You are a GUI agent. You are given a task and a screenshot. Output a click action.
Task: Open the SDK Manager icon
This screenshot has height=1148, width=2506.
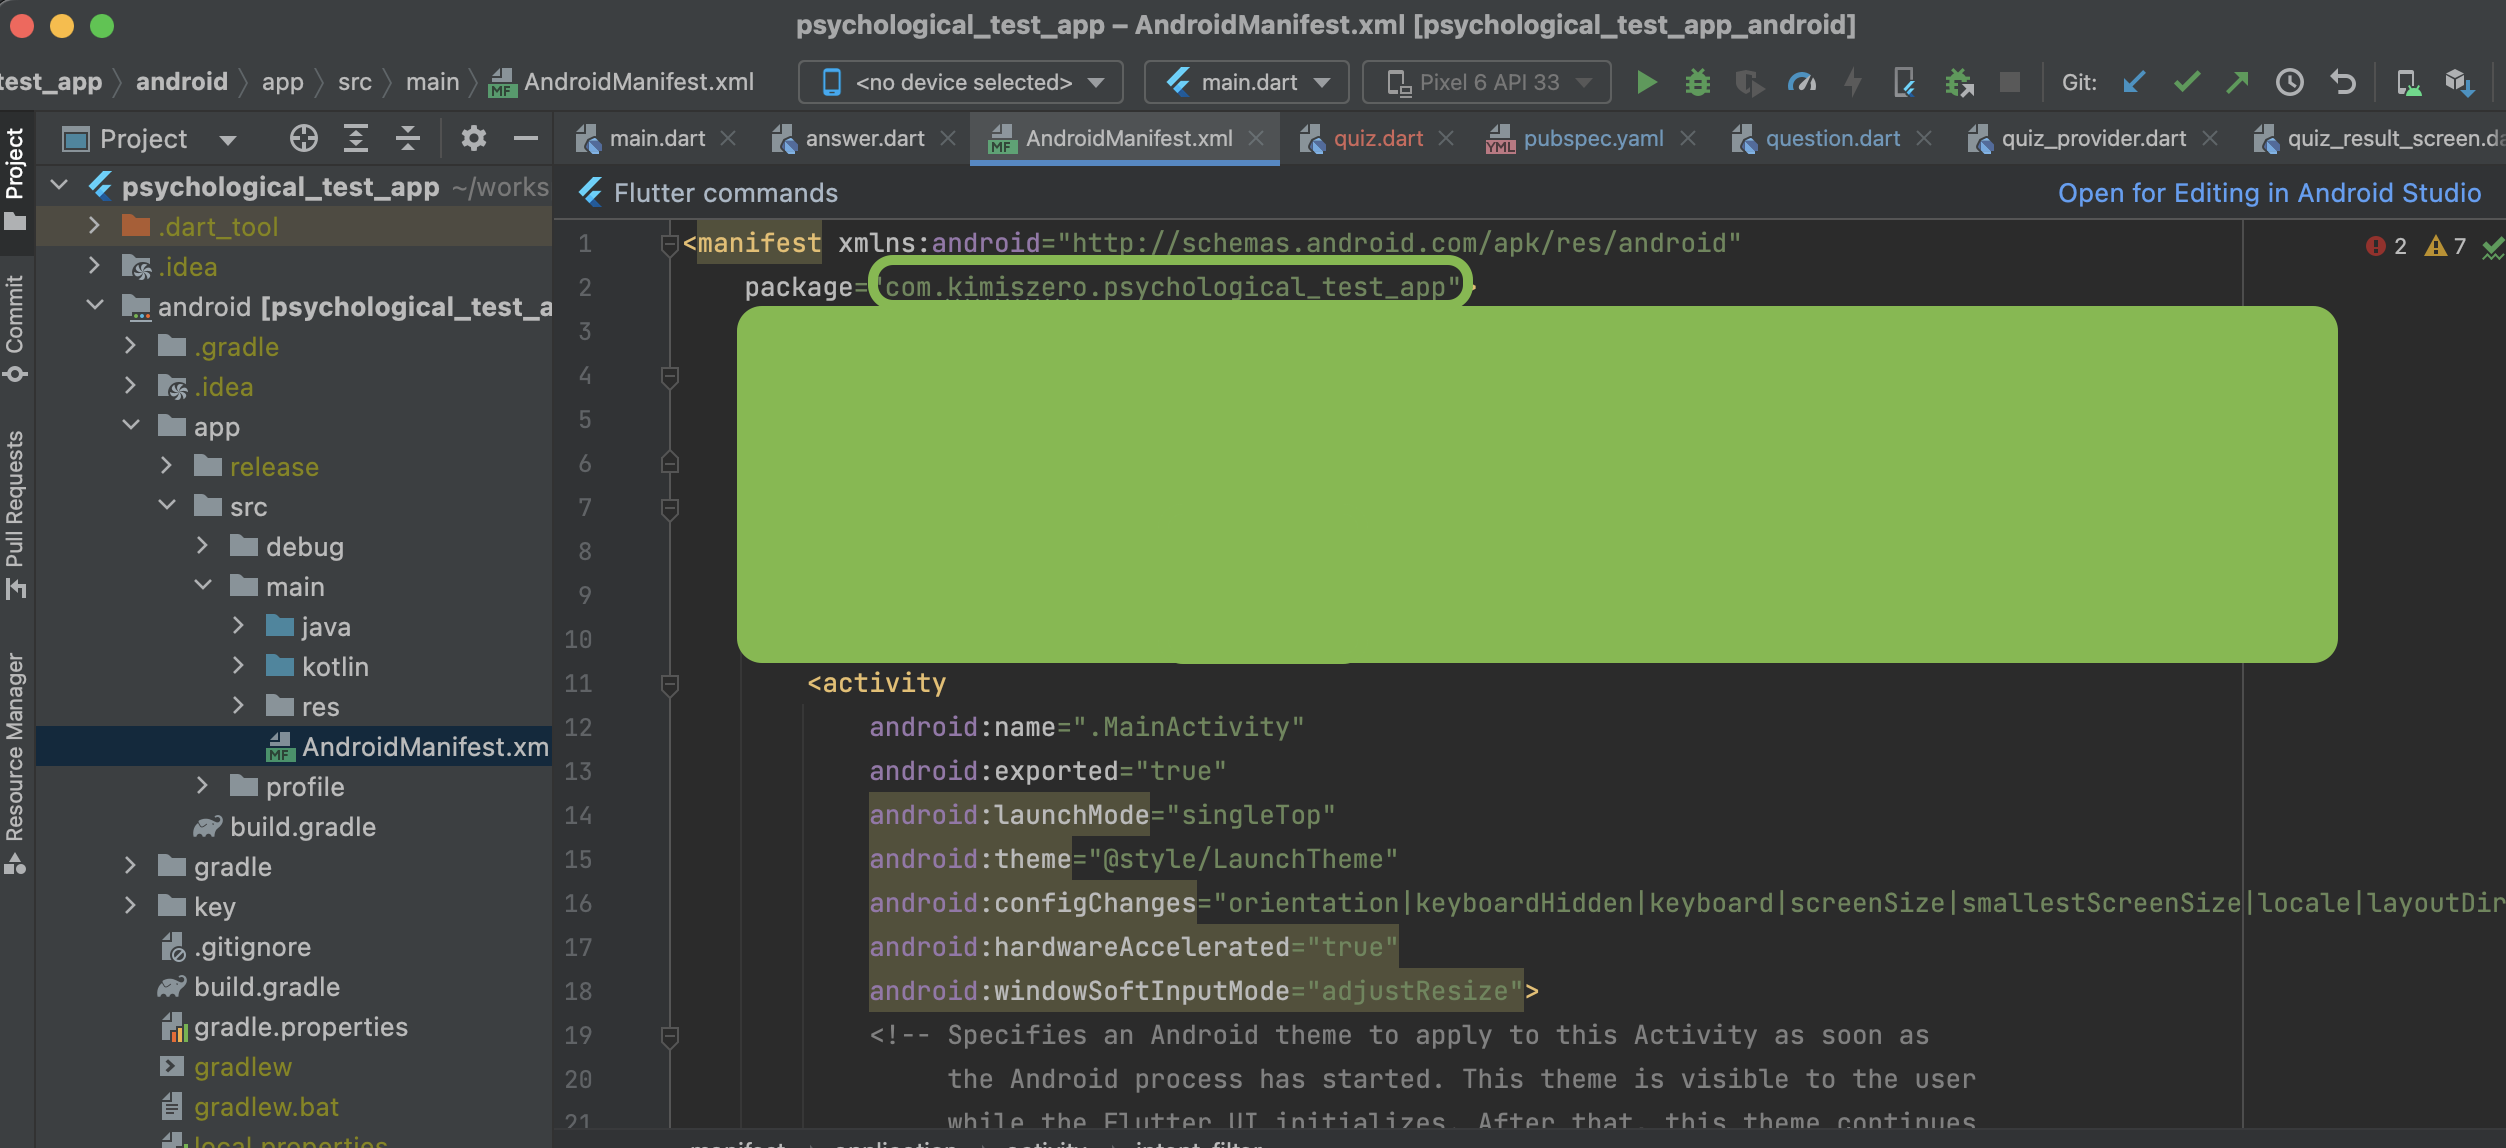tap(2459, 82)
